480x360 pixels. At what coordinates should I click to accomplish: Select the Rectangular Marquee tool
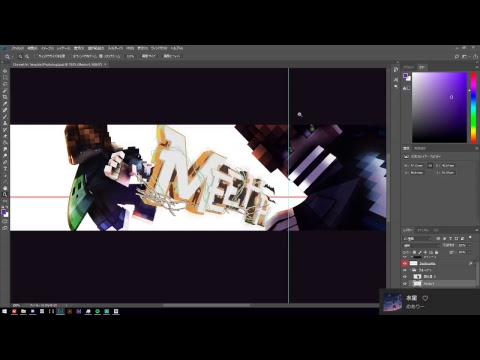[5, 77]
